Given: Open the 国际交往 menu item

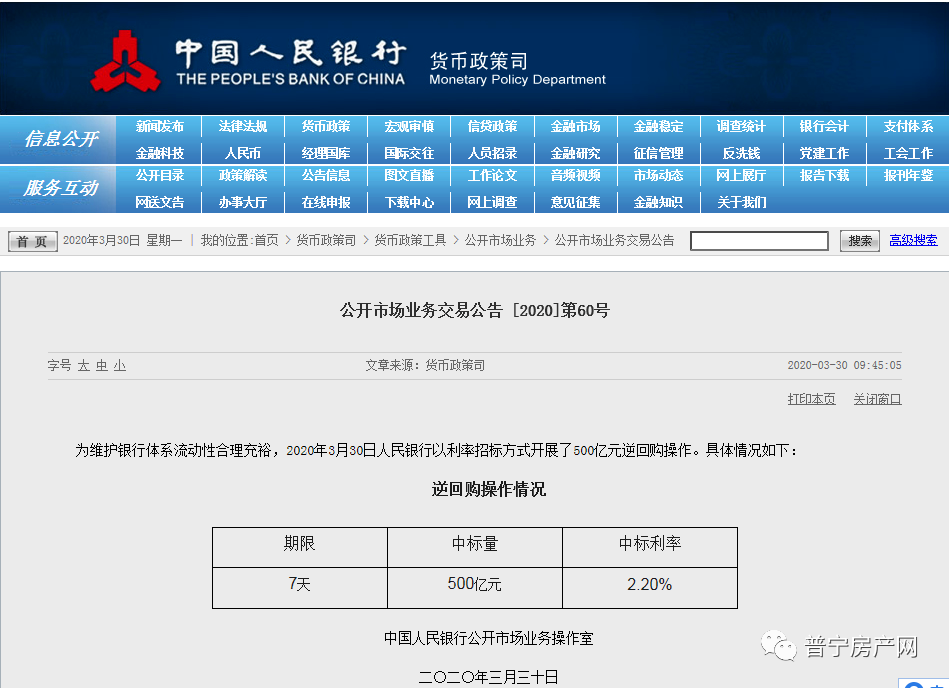Looking at the screenshot, I should click(409, 153).
